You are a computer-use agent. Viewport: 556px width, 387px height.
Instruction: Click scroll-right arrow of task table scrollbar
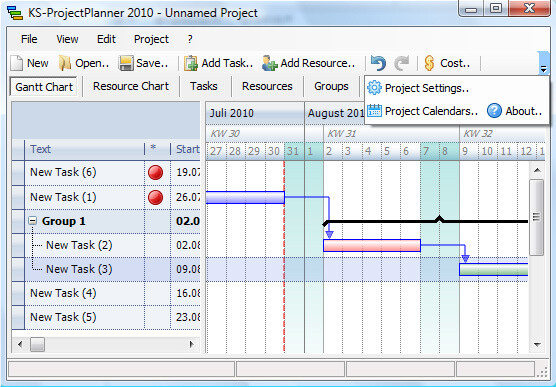192,344
